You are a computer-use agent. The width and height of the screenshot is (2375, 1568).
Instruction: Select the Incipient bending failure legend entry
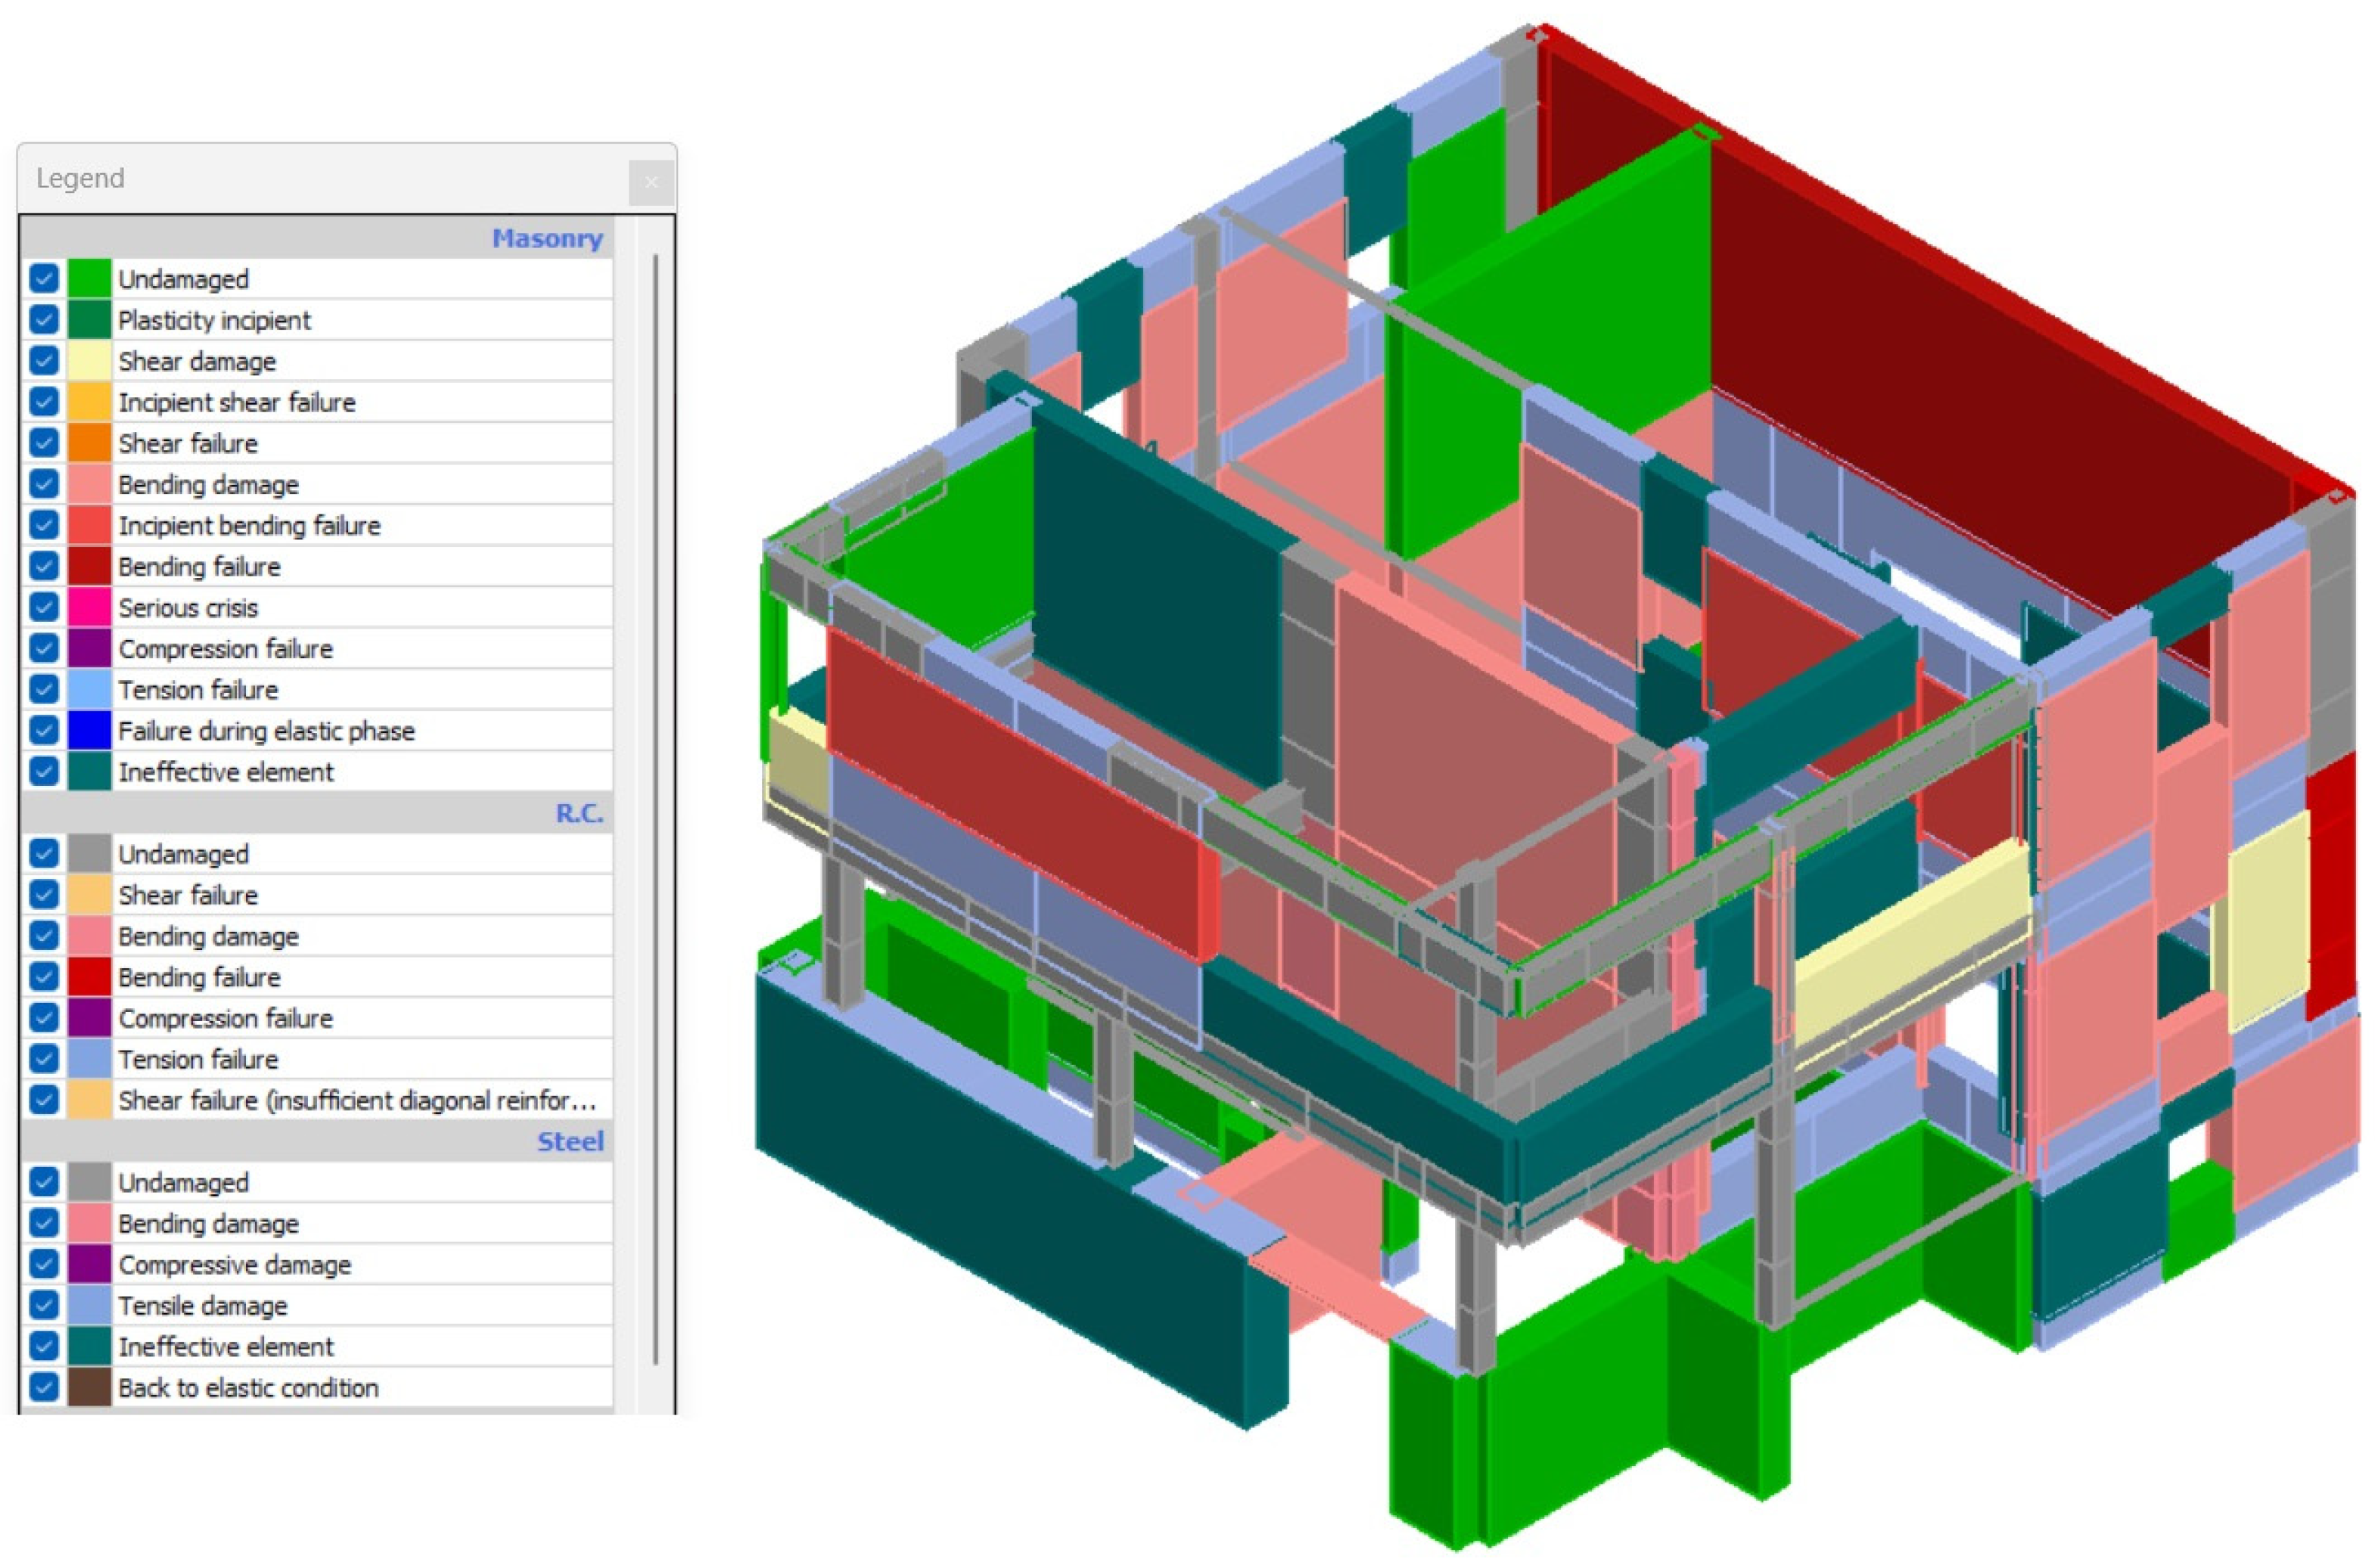[x=249, y=525]
